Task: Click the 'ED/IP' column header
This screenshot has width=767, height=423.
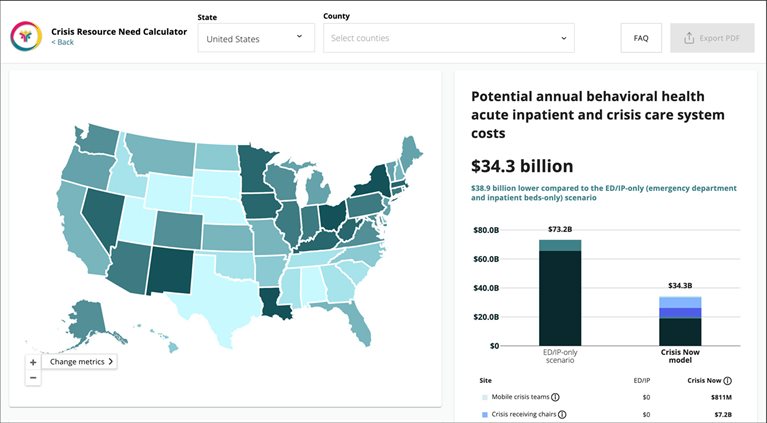Action: pos(641,380)
